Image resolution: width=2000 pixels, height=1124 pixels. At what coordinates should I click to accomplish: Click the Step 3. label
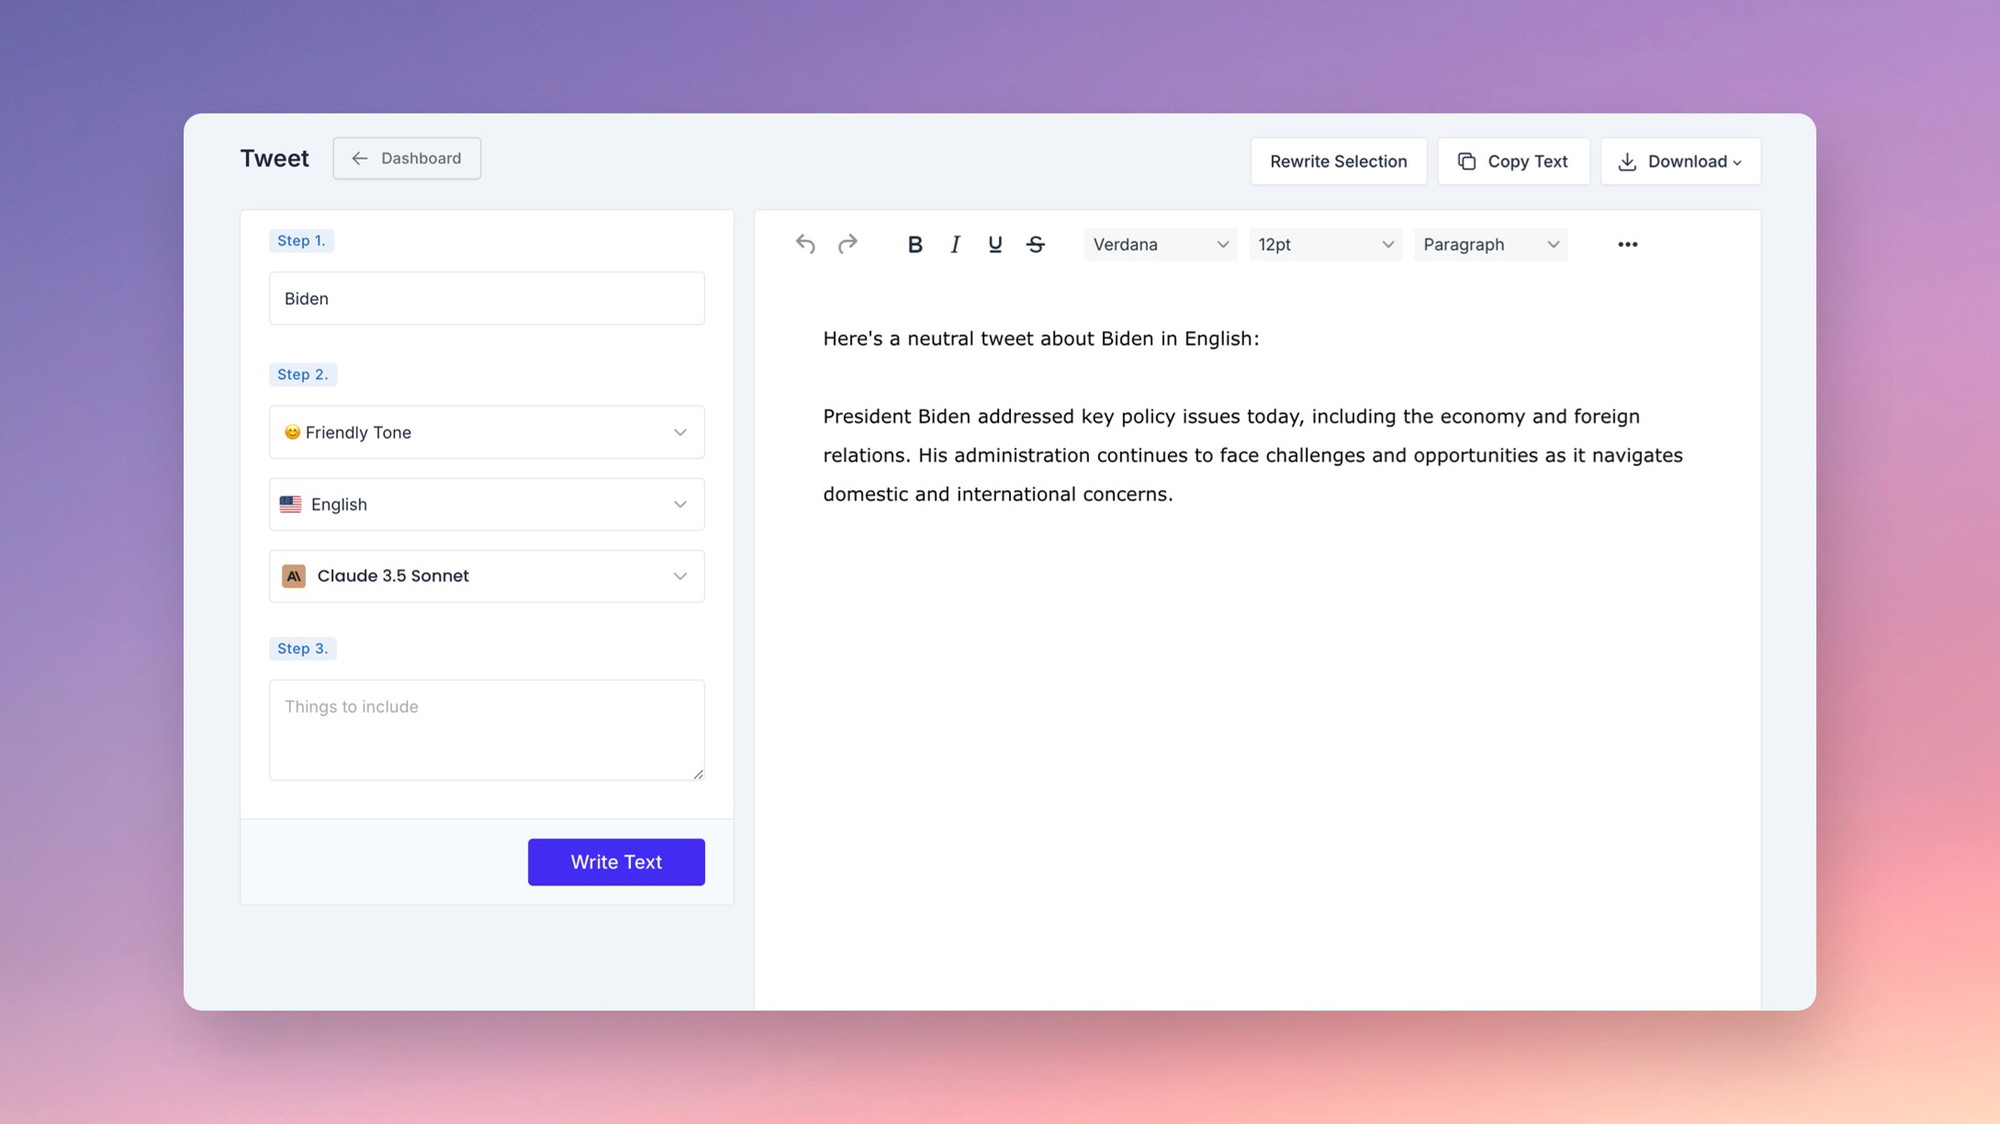302,648
